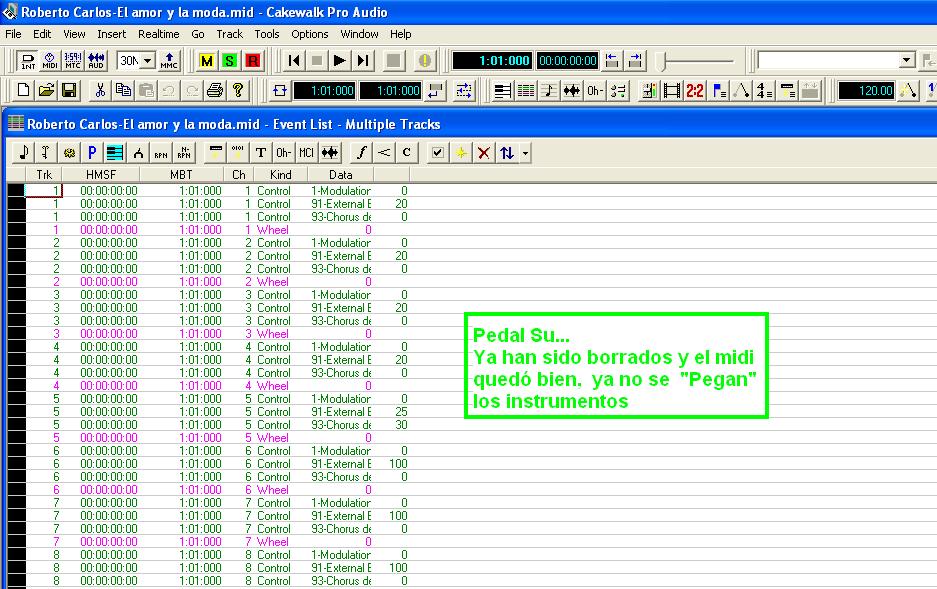937x589 pixels.
Task: Open the Audio waveform view icon
Action: 572,91
